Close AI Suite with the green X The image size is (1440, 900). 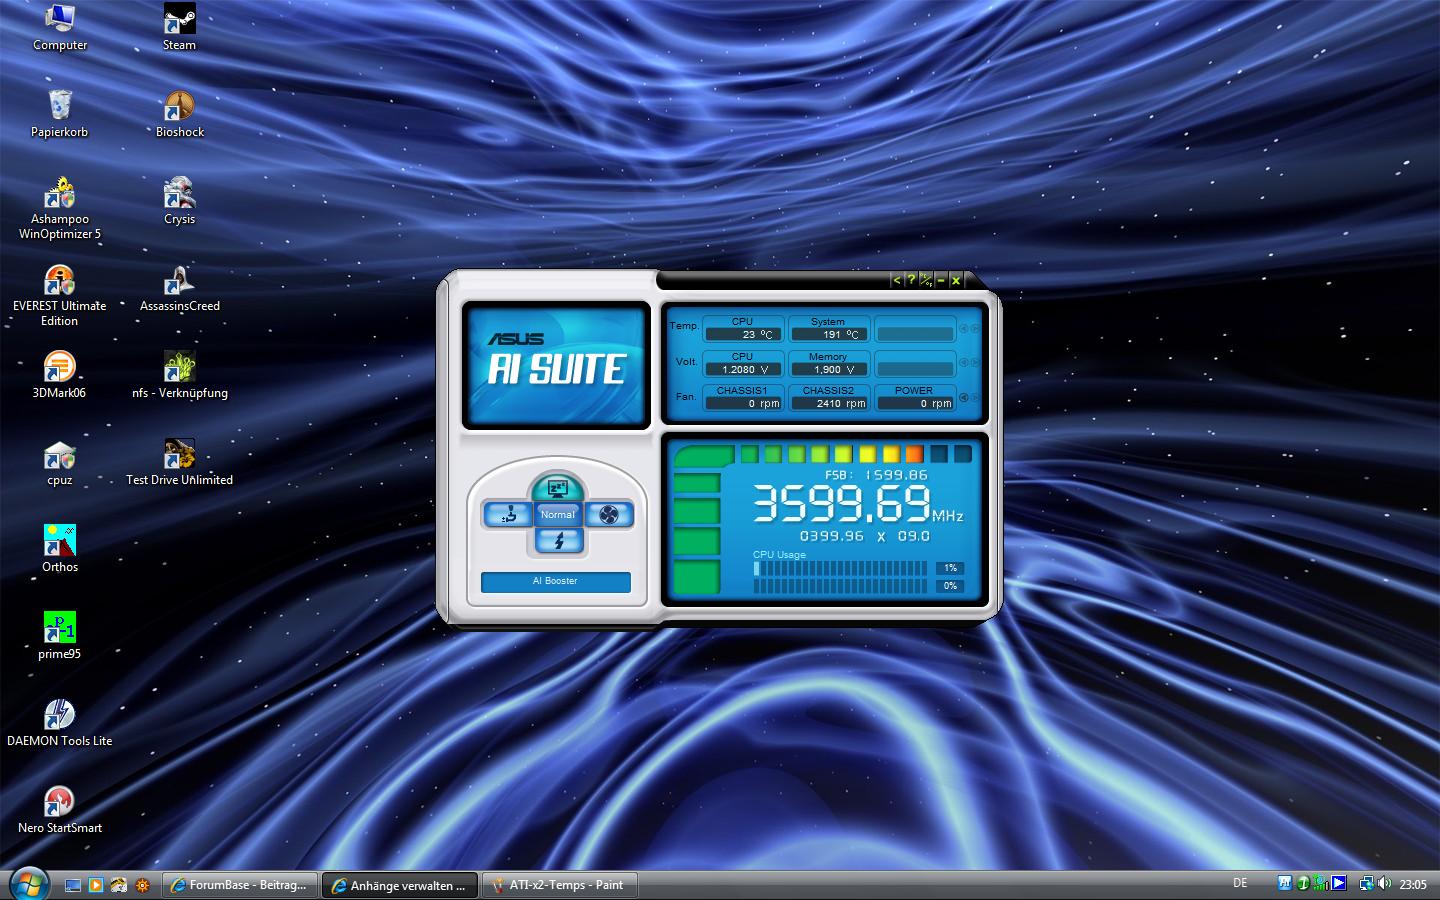[x=956, y=280]
